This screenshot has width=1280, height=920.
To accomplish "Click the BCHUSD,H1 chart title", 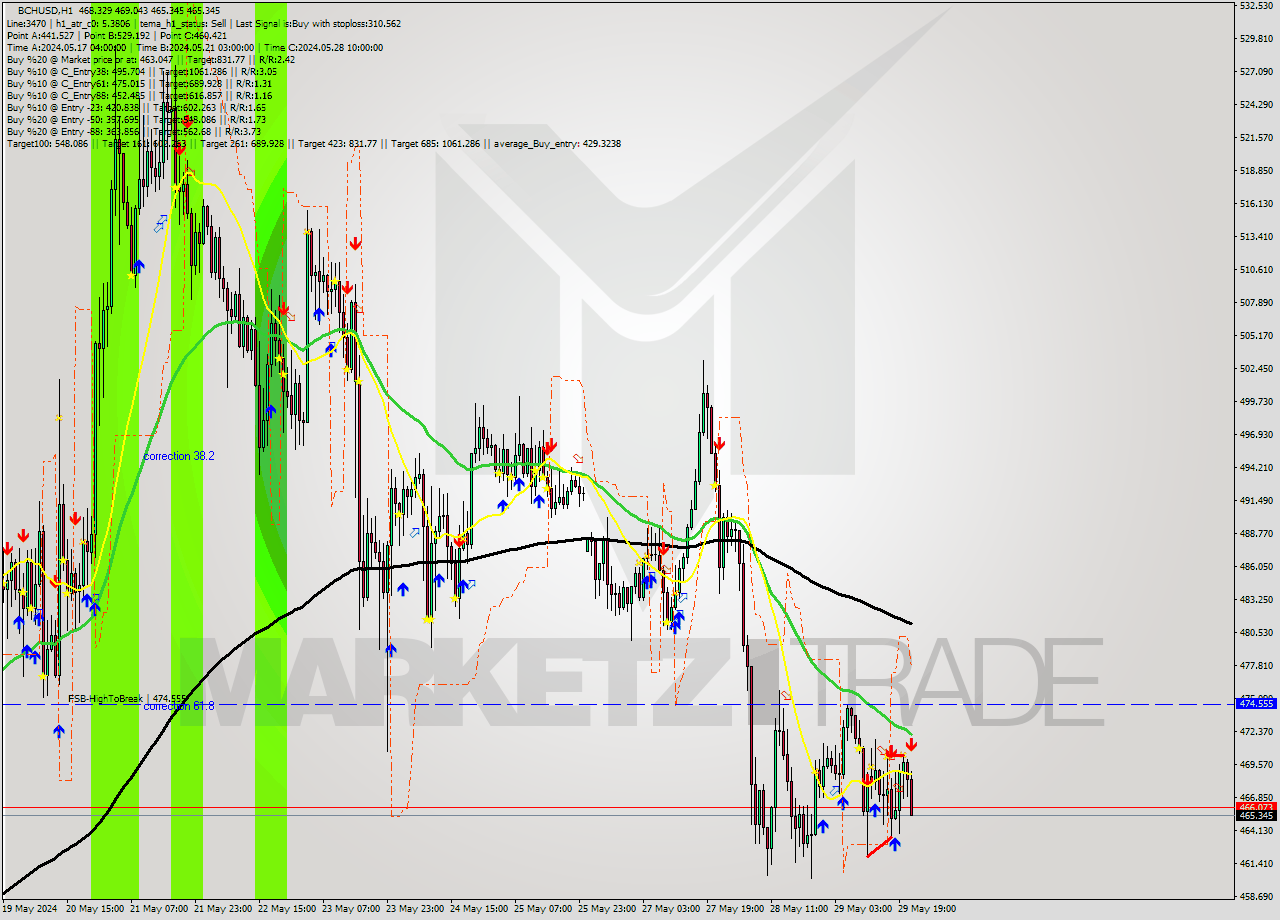I will (47, 11).
